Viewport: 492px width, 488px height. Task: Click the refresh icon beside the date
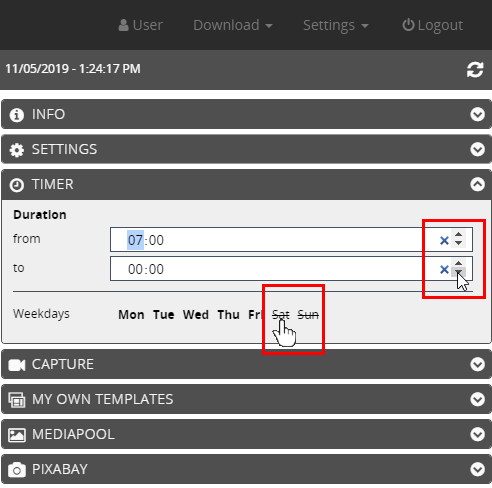(475, 70)
